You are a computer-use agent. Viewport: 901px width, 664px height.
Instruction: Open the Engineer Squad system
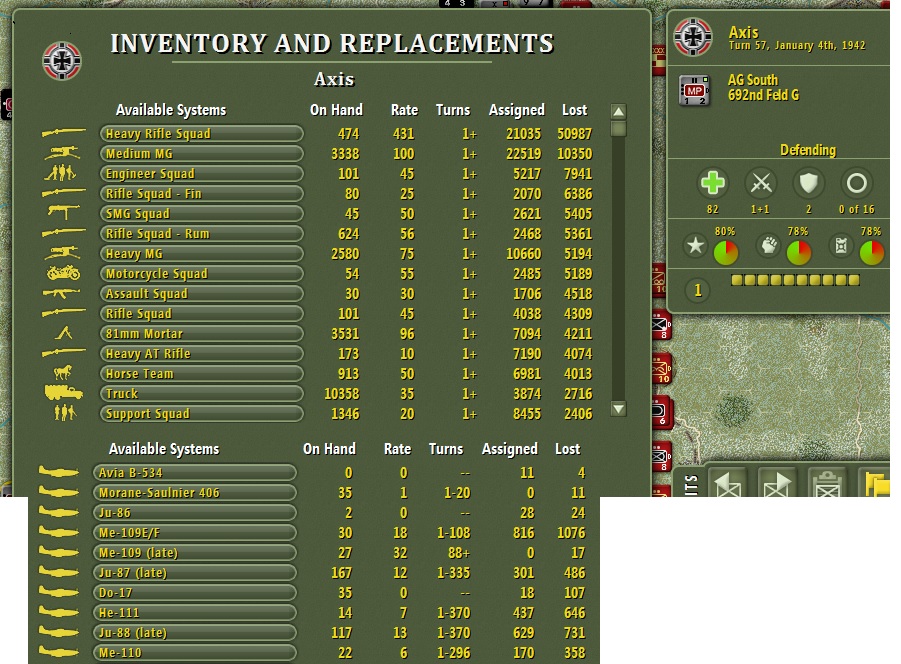click(x=202, y=173)
